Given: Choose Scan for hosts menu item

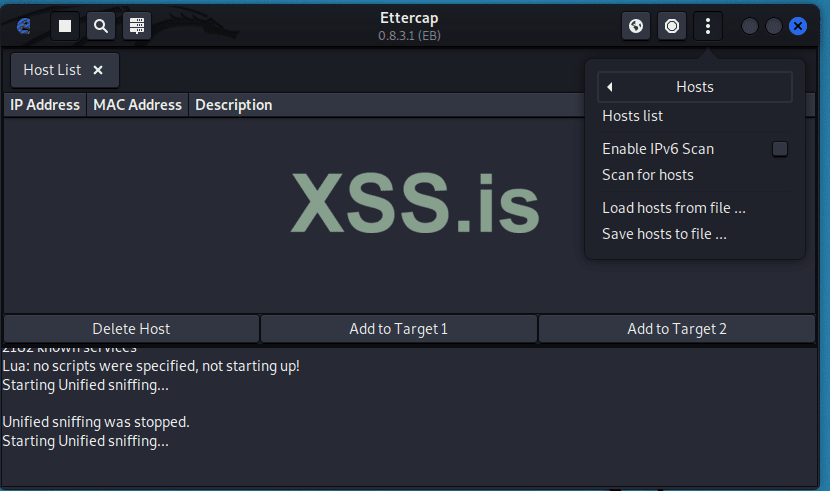Looking at the screenshot, I should point(647,175).
